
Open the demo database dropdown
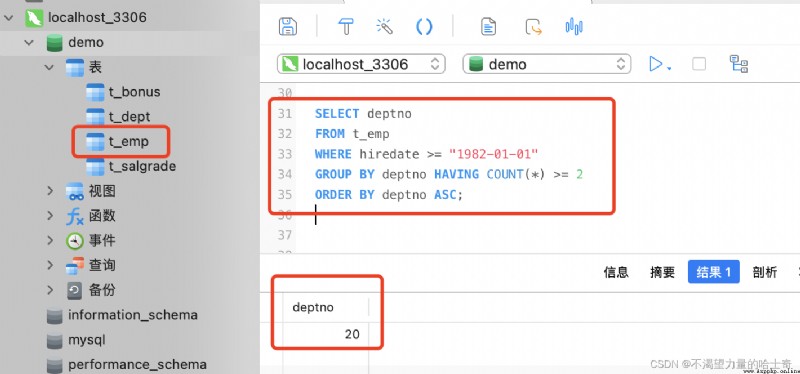coord(547,64)
